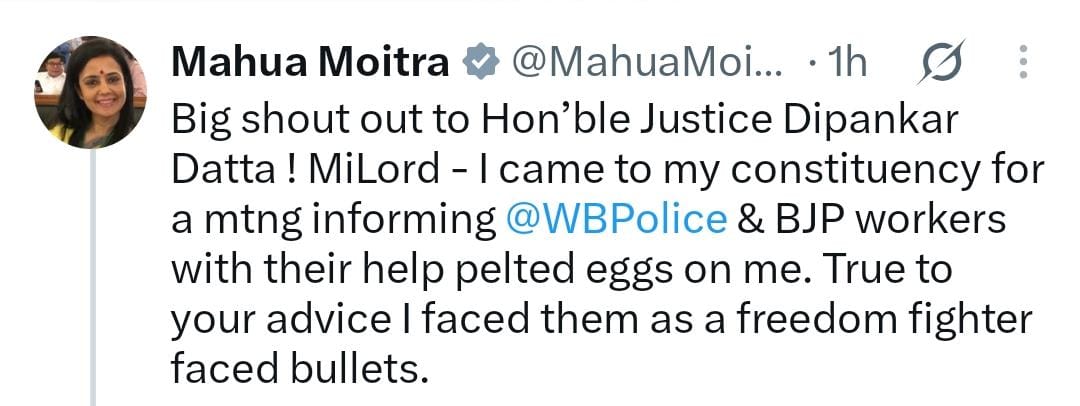Open the Grok explain-post icon

pyautogui.click(x=942, y=62)
